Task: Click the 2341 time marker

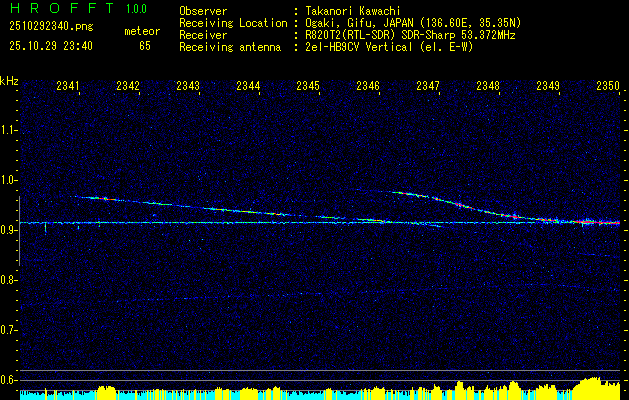Action: [68, 85]
